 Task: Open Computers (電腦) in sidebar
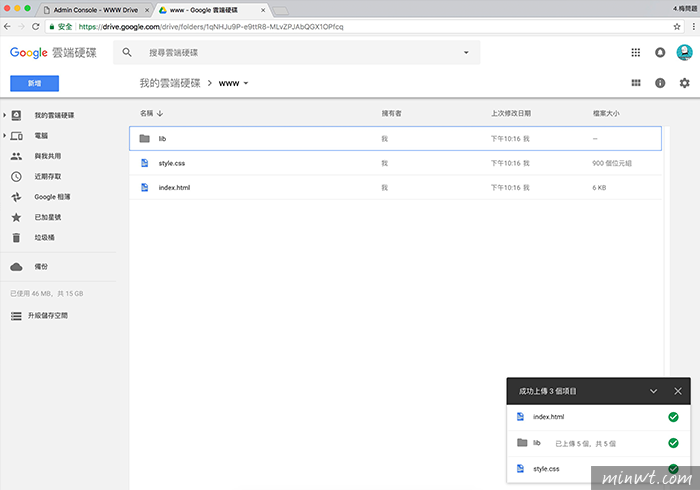[41, 136]
